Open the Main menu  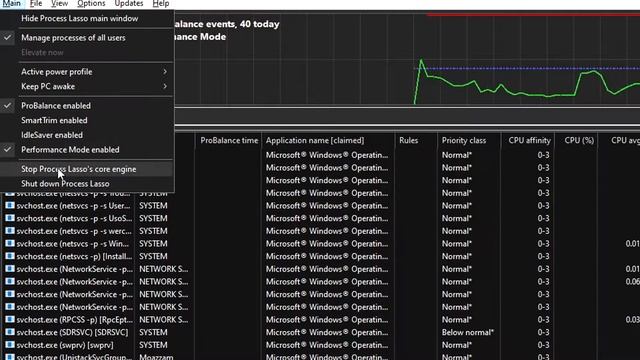pyautogui.click(x=11, y=4)
